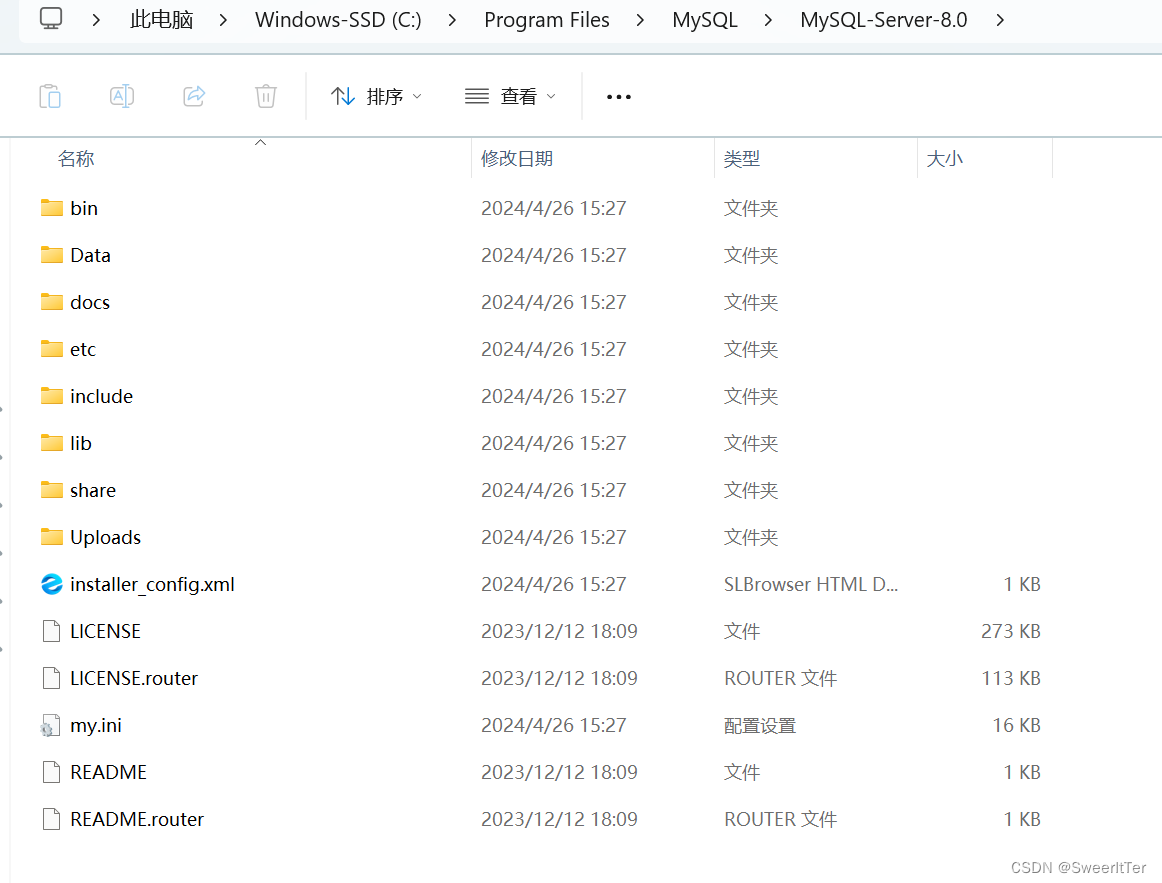This screenshot has height=883, width=1162.
Task: Click the "SLBrowser HTML D..." type cell
Action: 811,584
